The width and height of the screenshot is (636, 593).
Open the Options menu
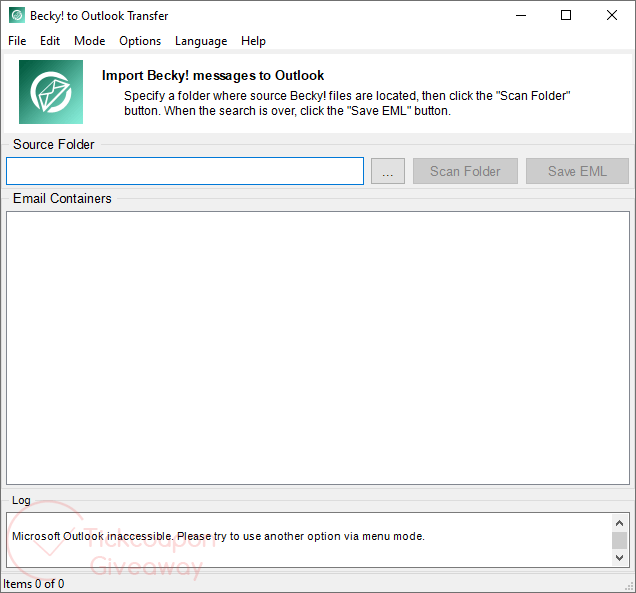coord(140,41)
